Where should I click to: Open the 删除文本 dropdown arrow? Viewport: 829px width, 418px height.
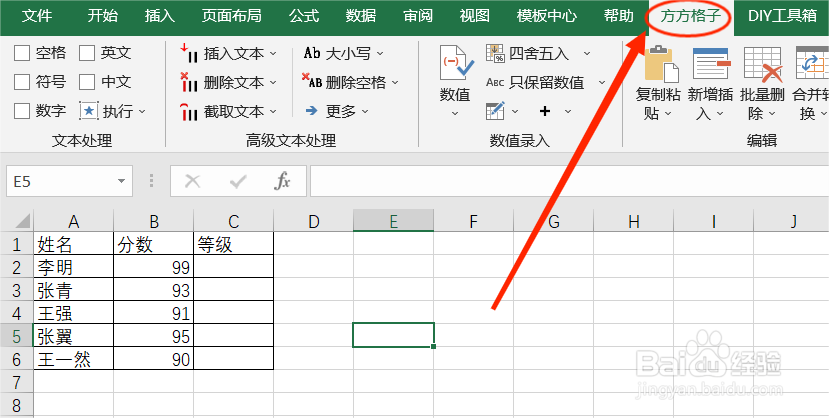tap(273, 82)
